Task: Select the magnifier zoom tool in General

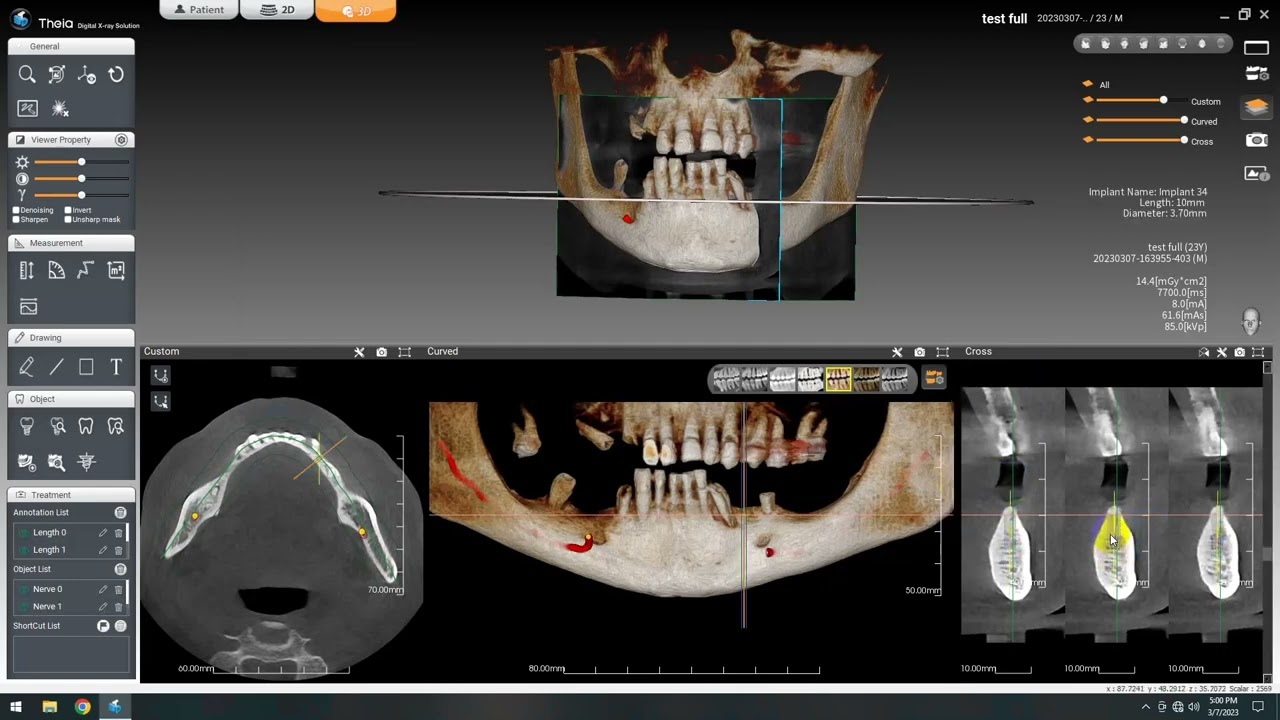Action: point(27,75)
